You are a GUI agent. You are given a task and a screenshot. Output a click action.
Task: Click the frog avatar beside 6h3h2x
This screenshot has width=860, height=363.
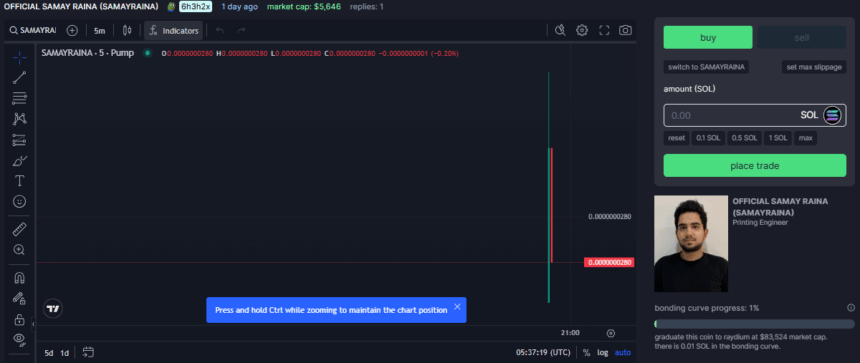point(171,7)
